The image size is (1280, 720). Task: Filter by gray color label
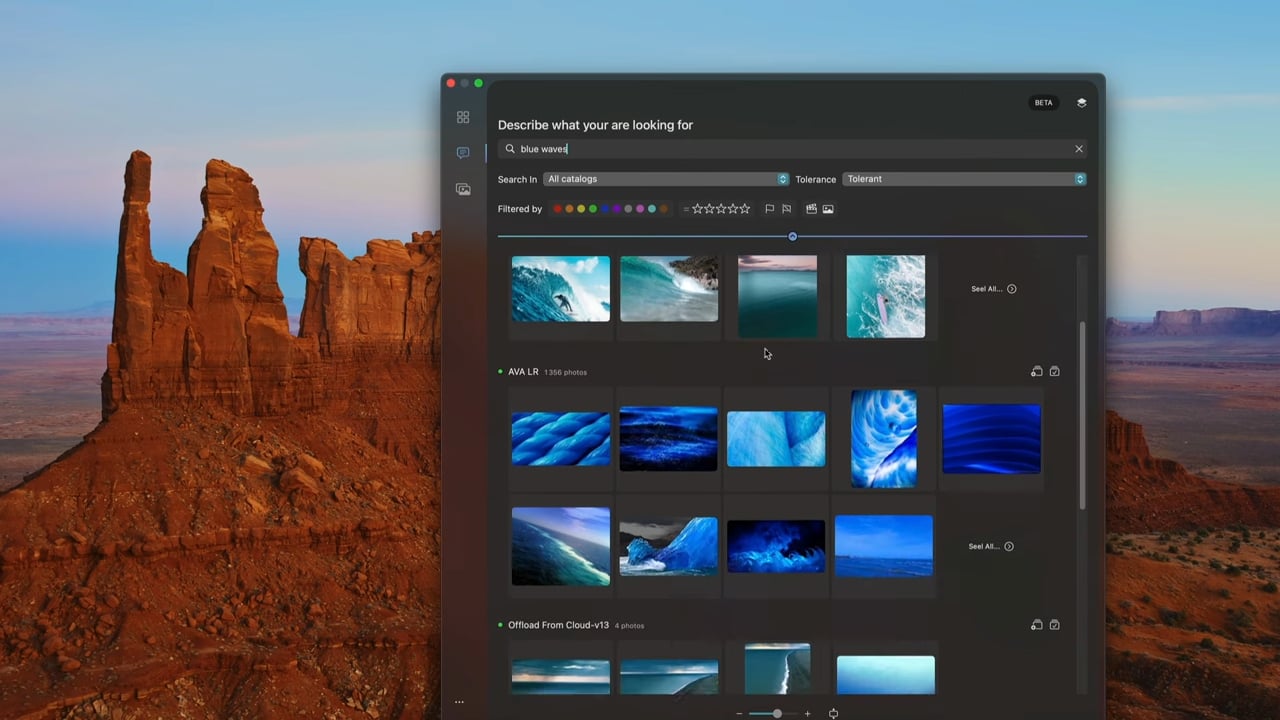click(x=628, y=209)
